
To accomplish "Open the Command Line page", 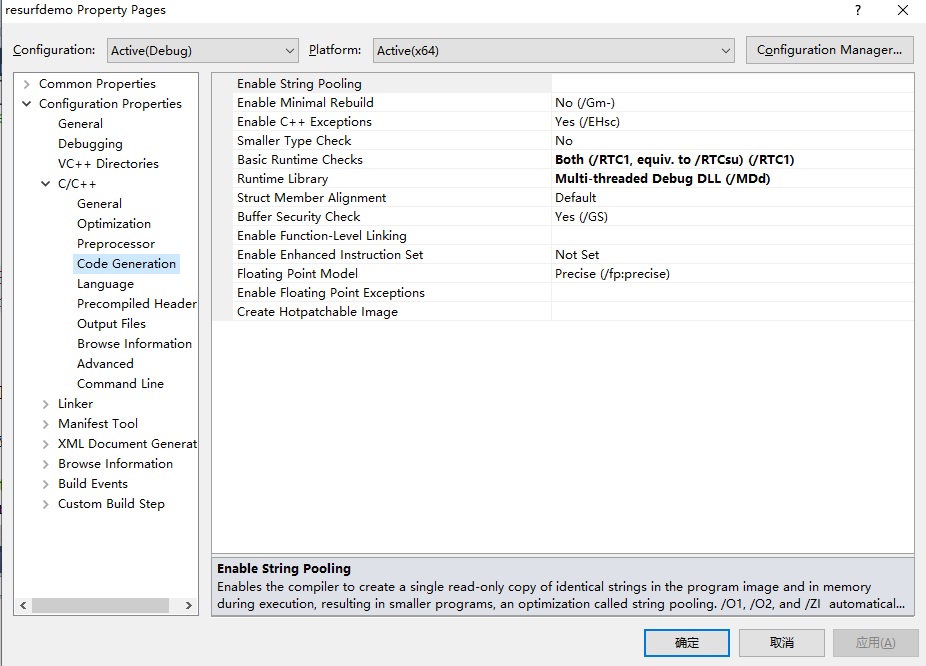I will coord(120,384).
